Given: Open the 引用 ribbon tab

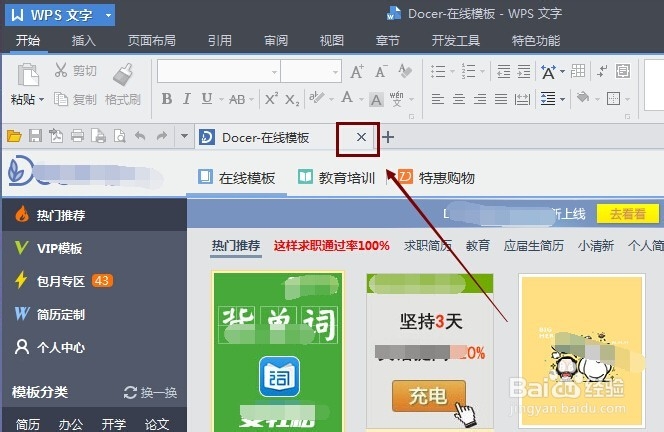Looking at the screenshot, I should click(x=220, y=41).
